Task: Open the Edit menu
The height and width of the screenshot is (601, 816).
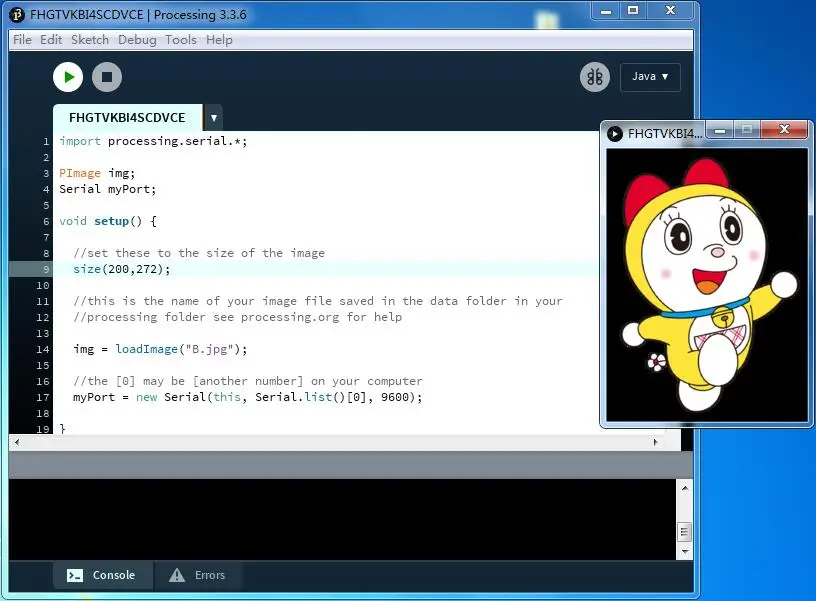Action: [51, 40]
